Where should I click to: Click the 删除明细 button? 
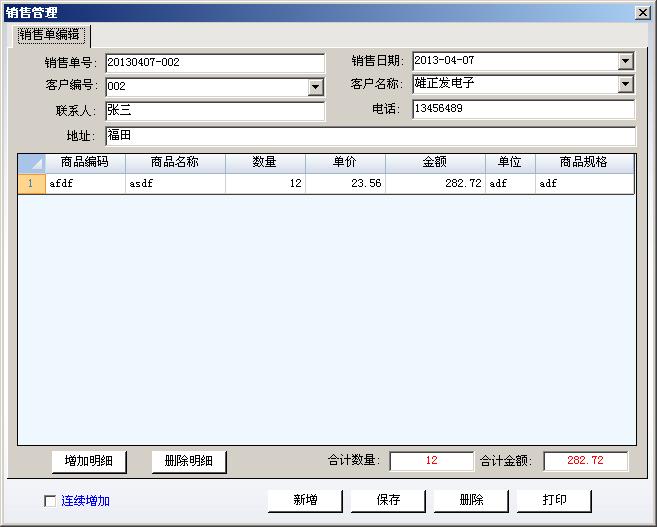pos(189,462)
